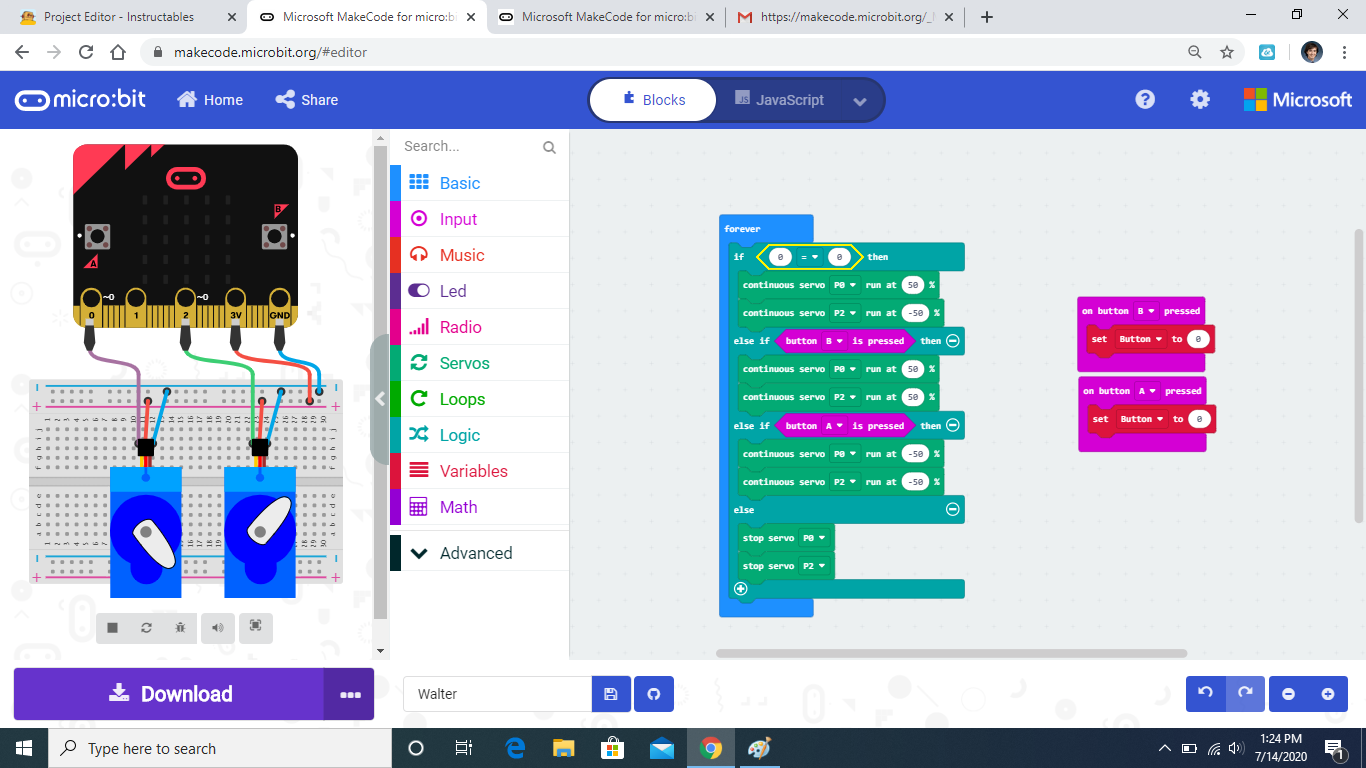Click the toolbox Search box
This screenshot has width=1366, height=768.
coord(471,147)
